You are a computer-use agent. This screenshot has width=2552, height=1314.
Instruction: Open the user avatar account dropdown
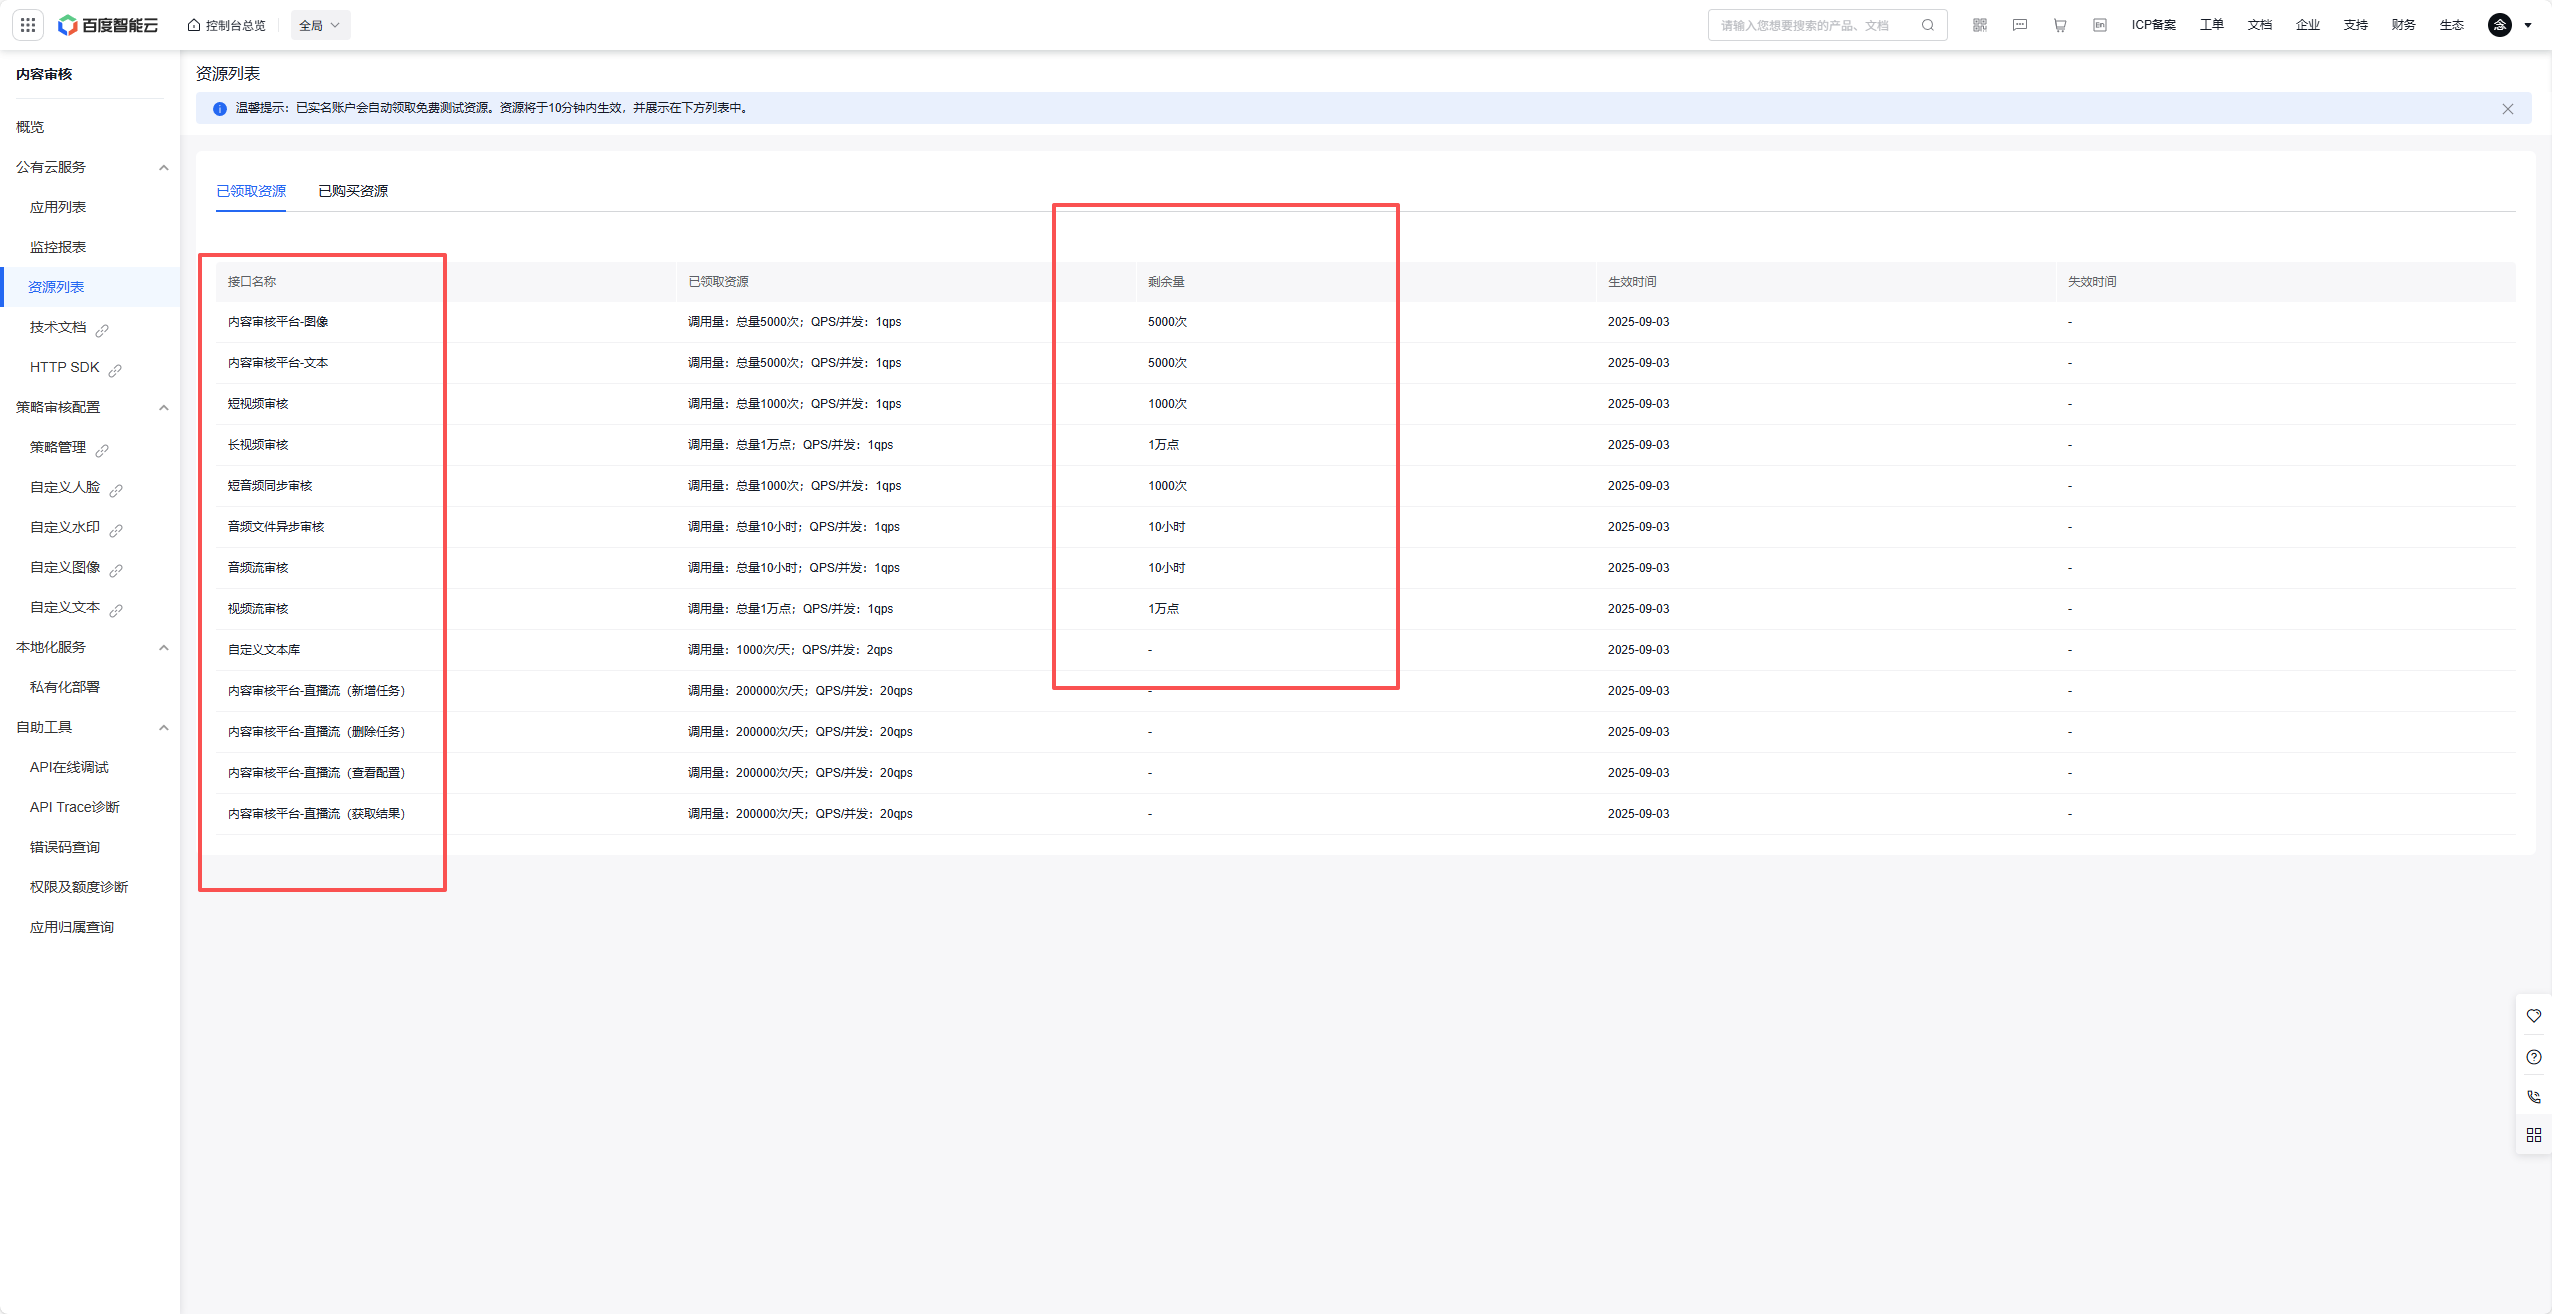2508,25
